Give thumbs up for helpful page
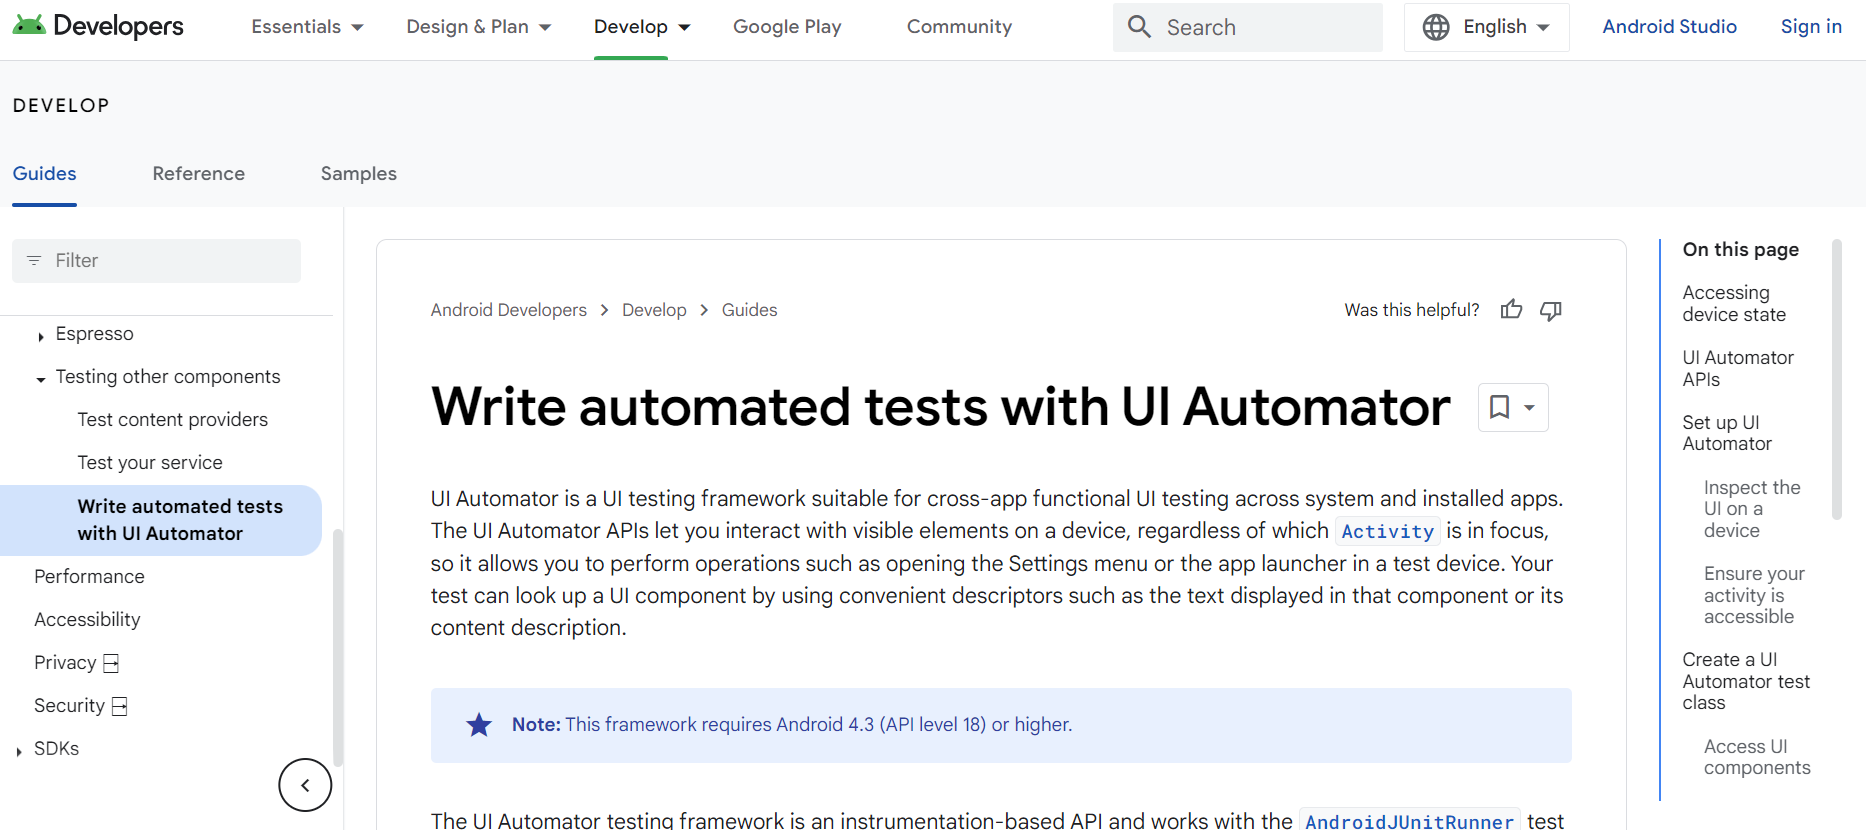The height and width of the screenshot is (830, 1866). pyautogui.click(x=1511, y=310)
